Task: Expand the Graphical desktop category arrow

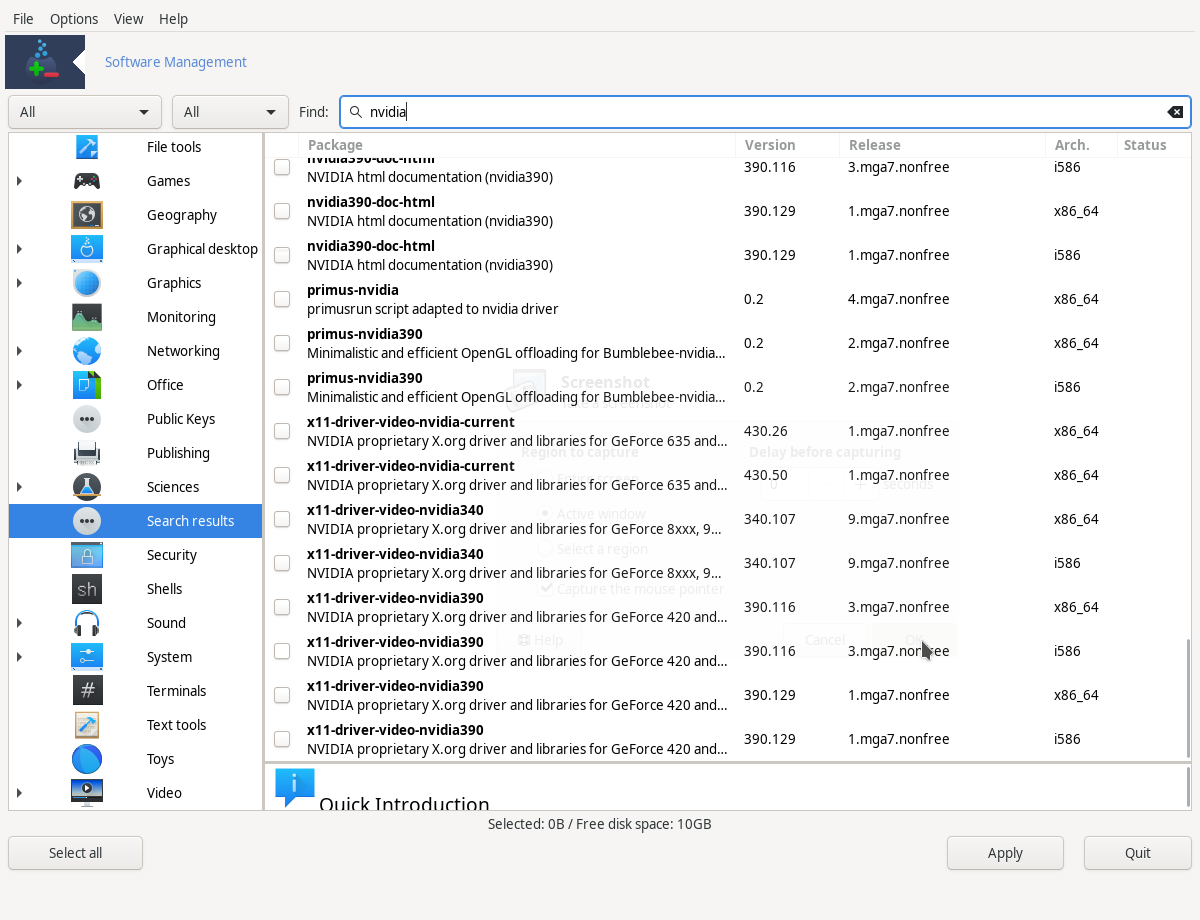Action: tap(20, 249)
